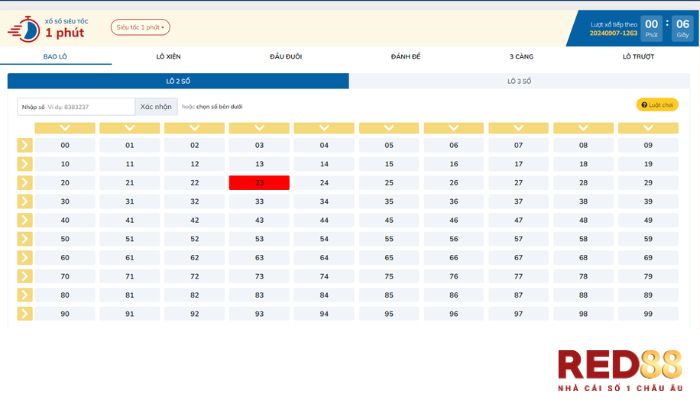Choose number 45 in the grid
700x420 pixels.
389,220
